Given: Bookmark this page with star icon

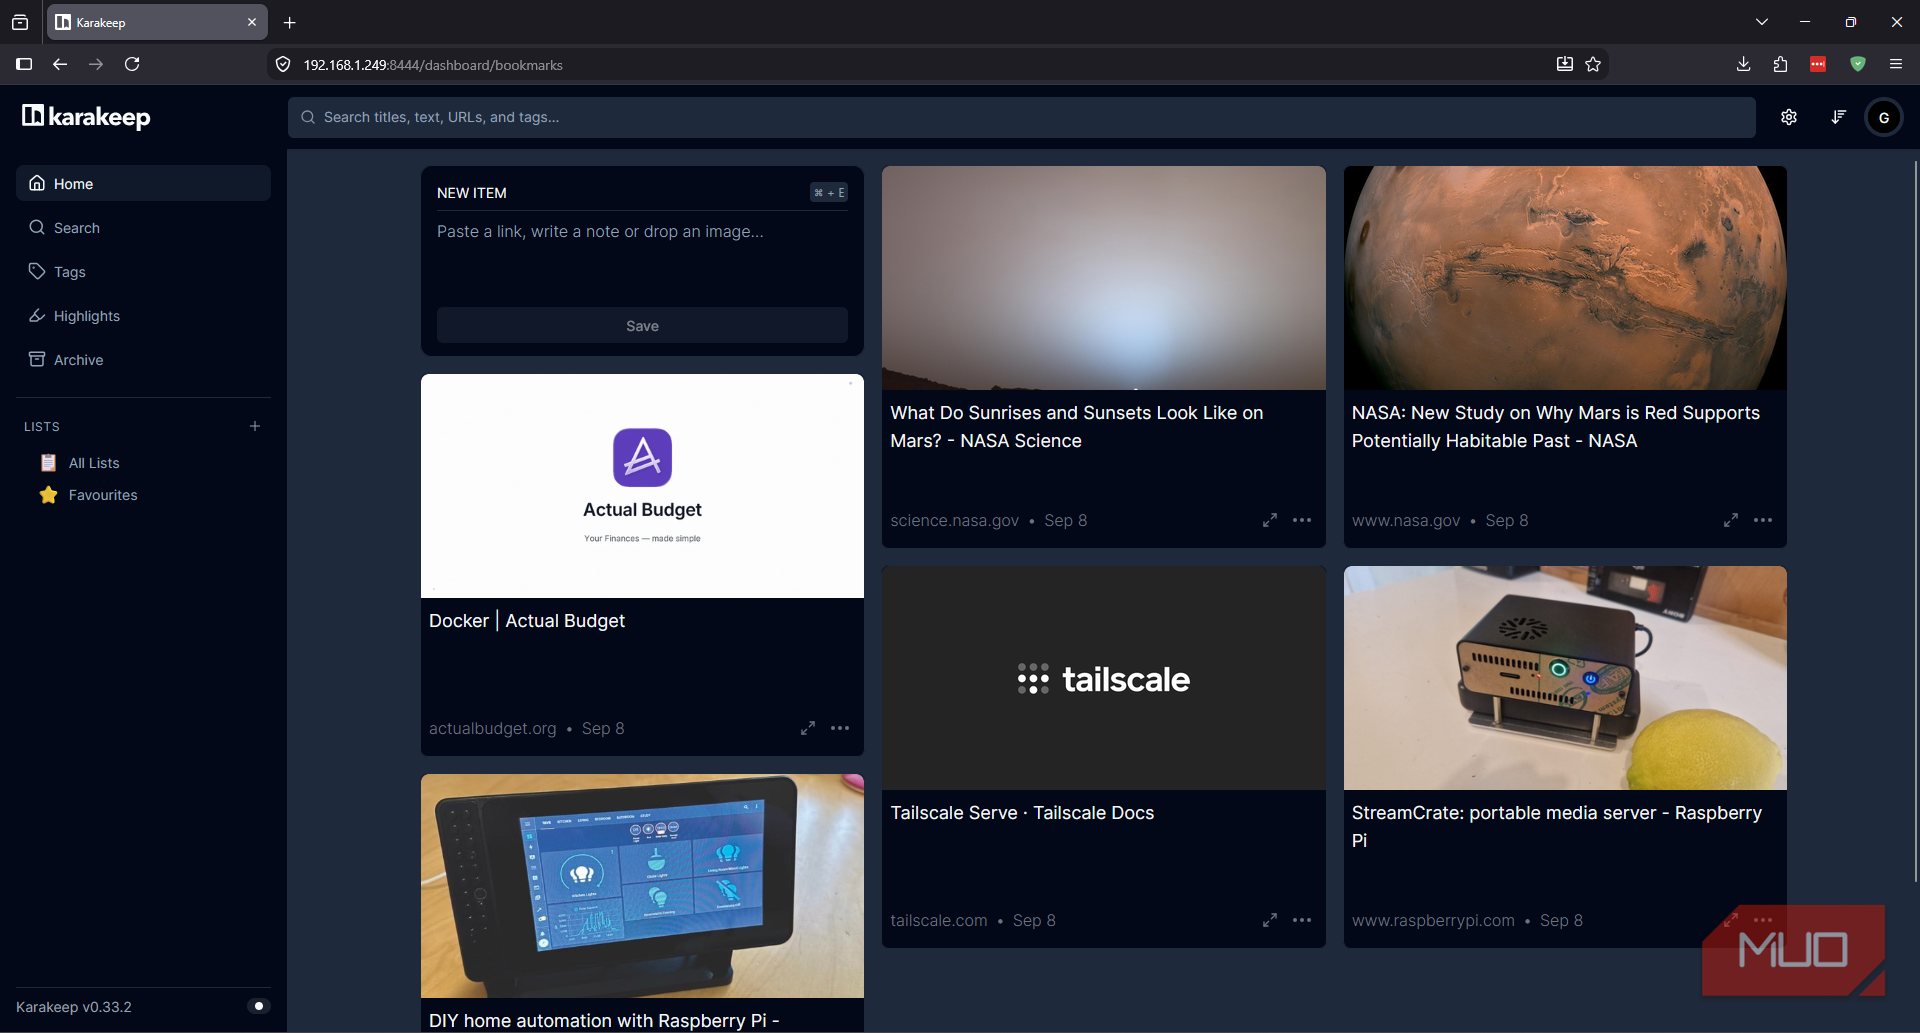Looking at the screenshot, I should [x=1593, y=64].
